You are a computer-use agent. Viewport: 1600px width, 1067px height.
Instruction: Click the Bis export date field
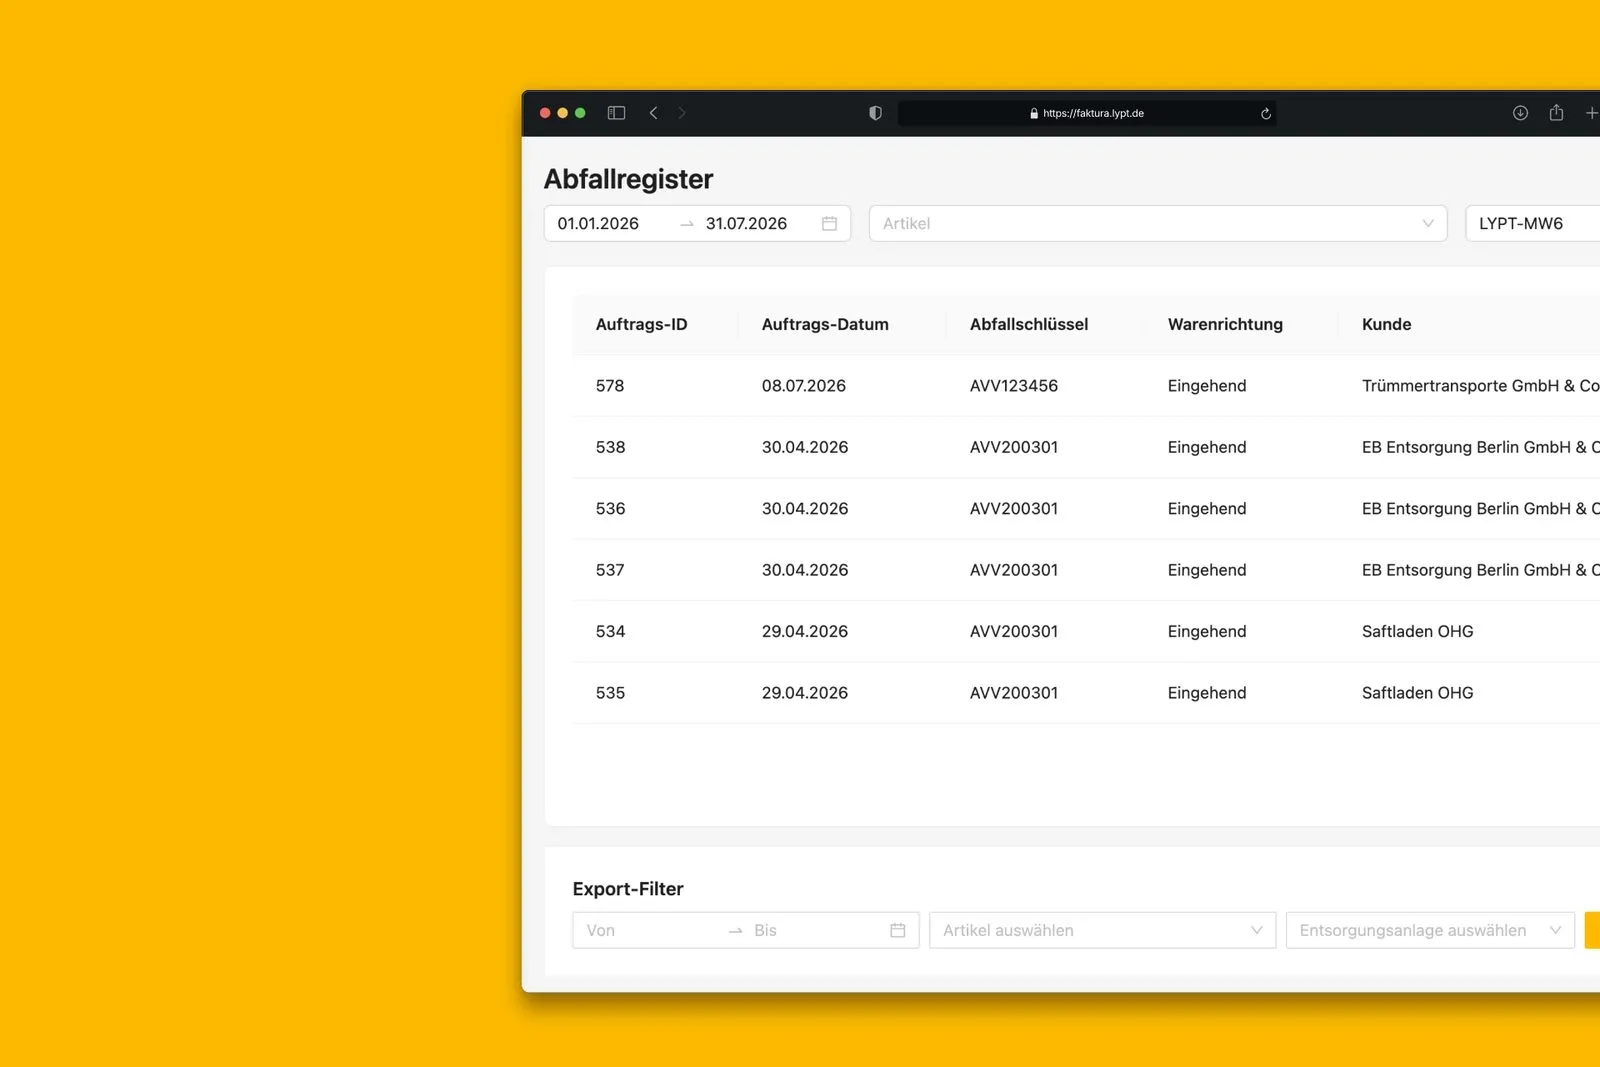[765, 930]
